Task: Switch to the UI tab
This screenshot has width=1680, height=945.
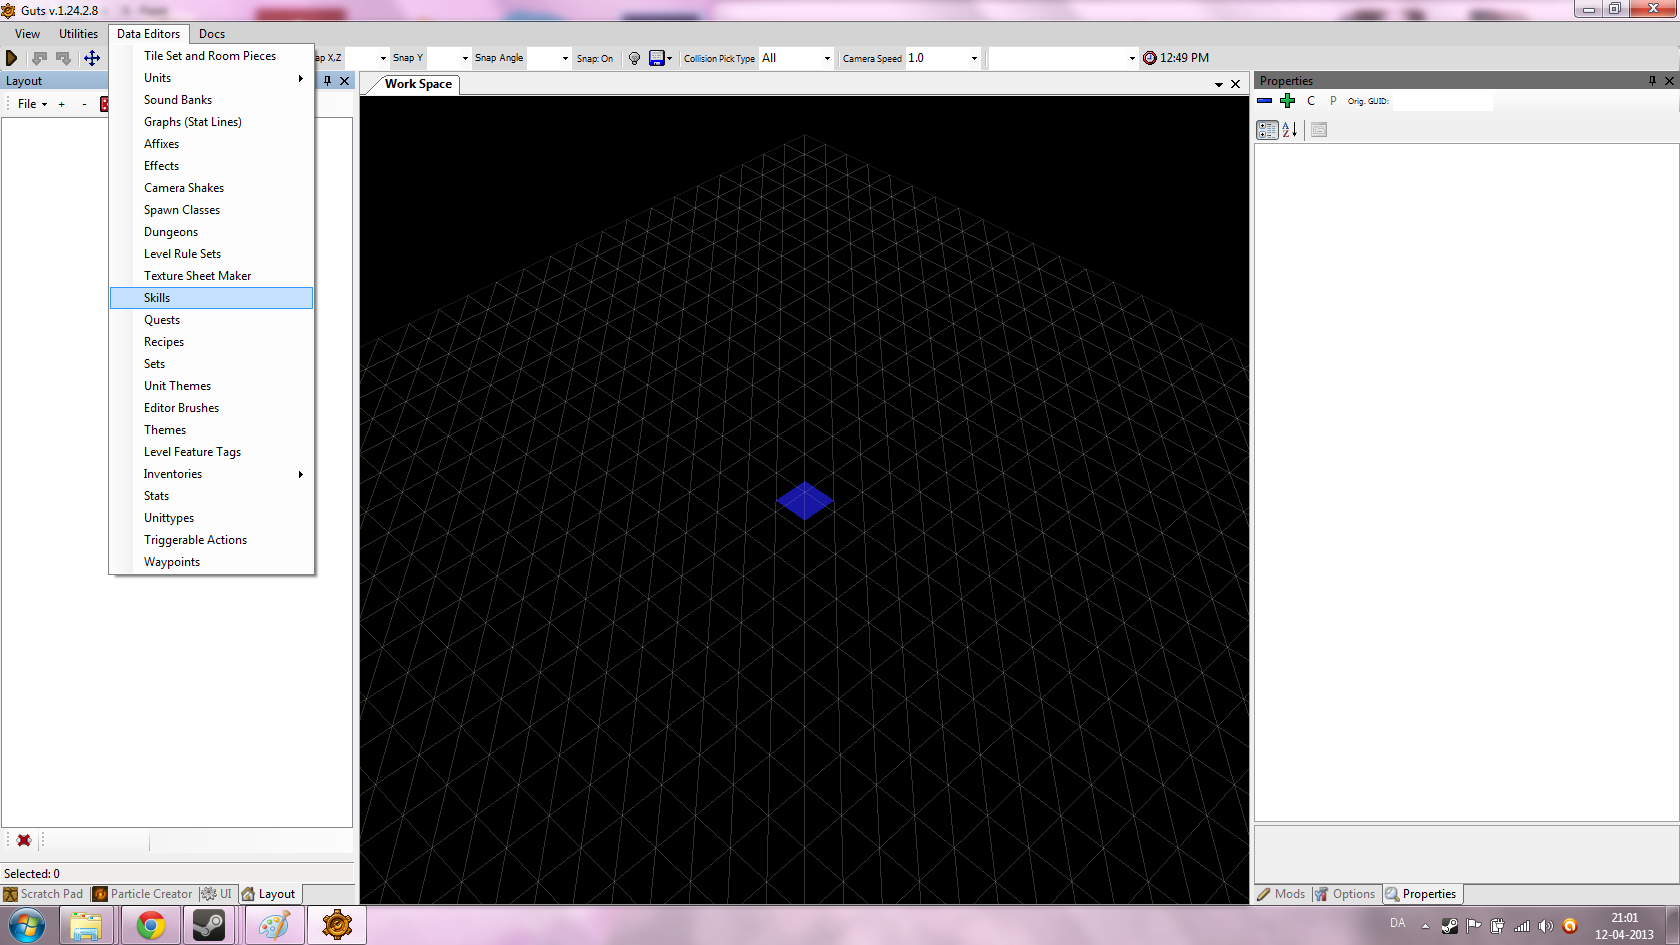Action: tap(217, 894)
